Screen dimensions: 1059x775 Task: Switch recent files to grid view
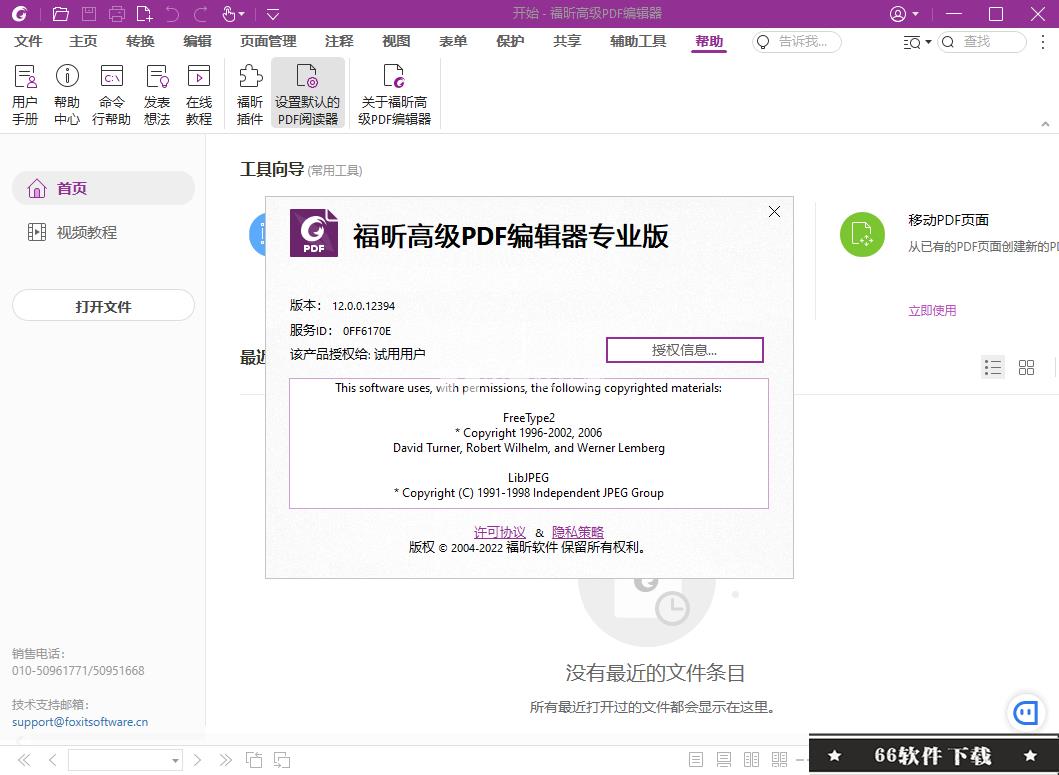point(1027,367)
